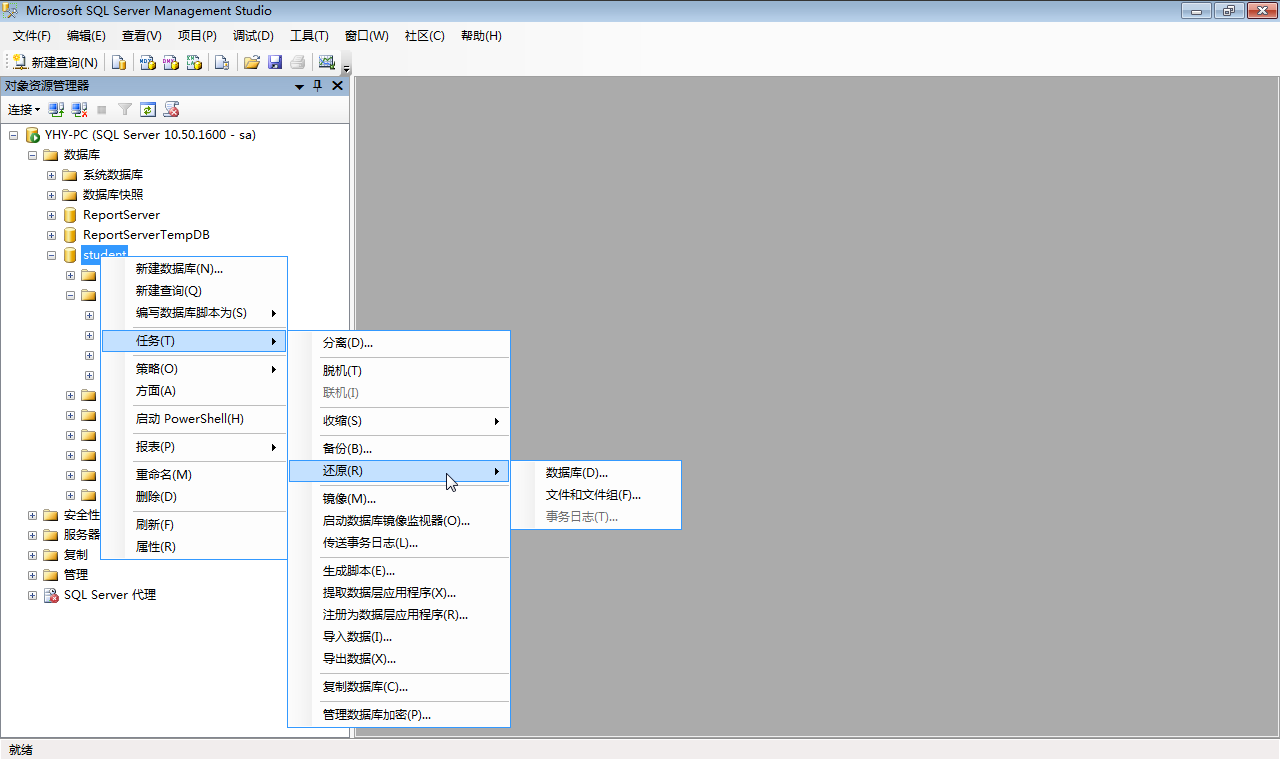Viewport: 1280px width, 760px height.
Task: Select the 系统数据库 folder
Action: [x=113, y=175]
